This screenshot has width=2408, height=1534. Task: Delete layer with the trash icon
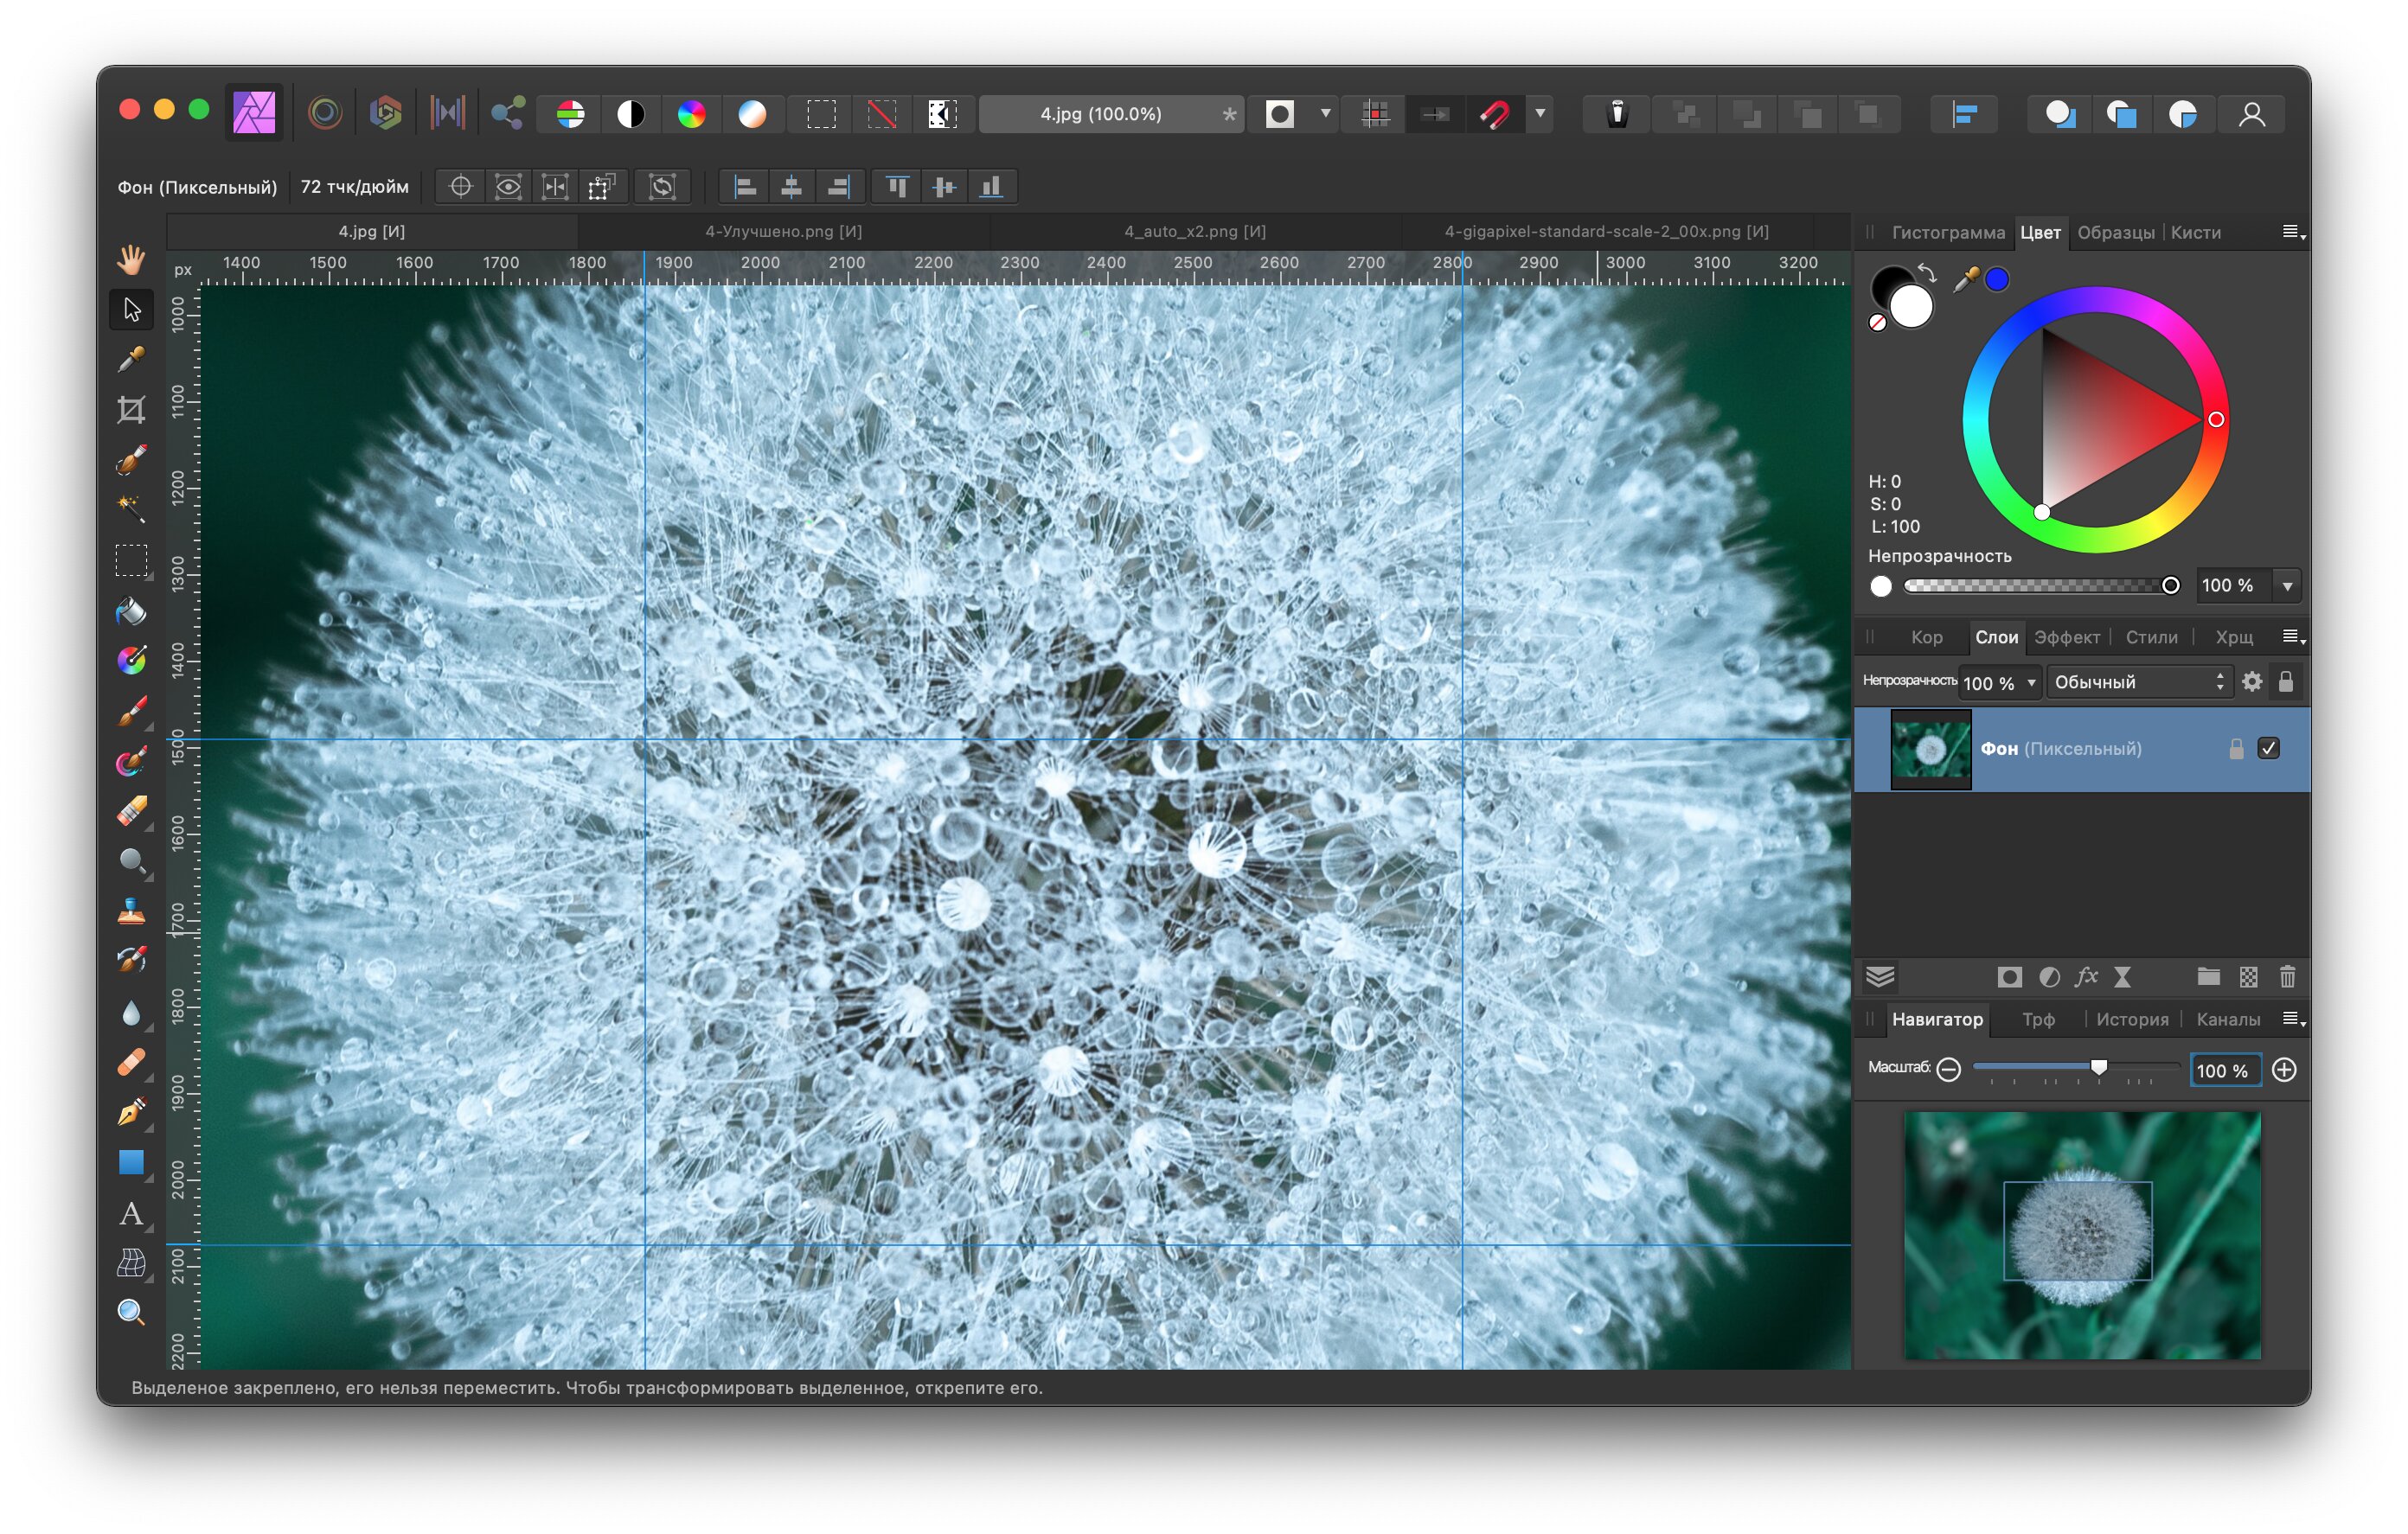(x=2287, y=977)
